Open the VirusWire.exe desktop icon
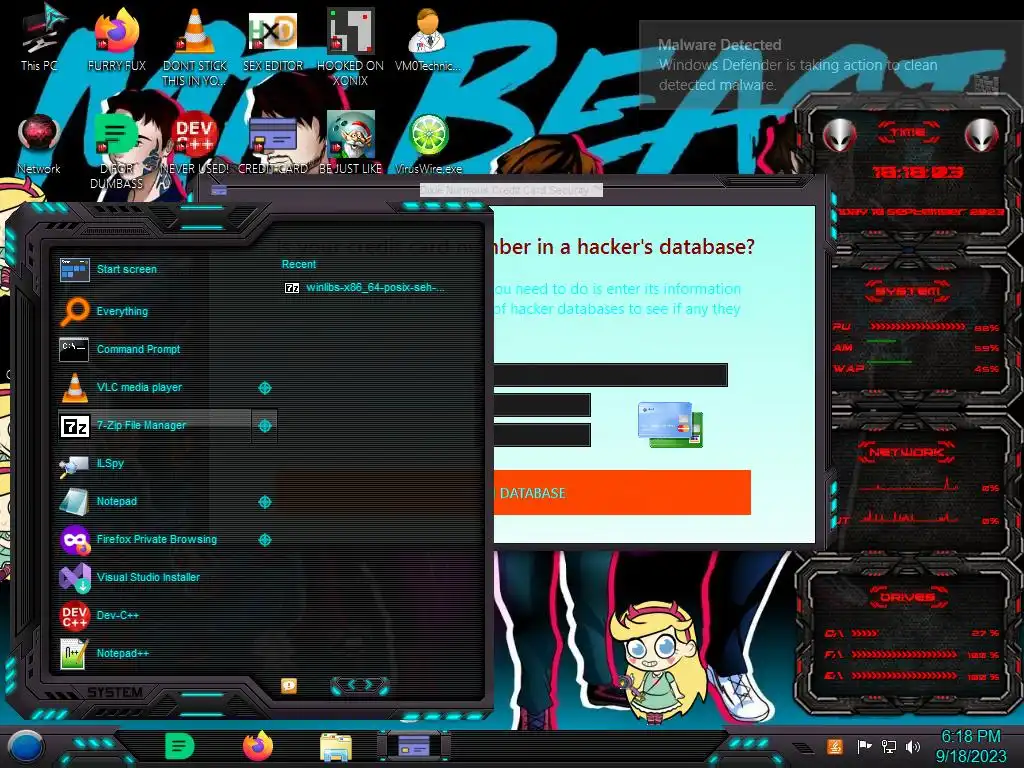 (428, 144)
